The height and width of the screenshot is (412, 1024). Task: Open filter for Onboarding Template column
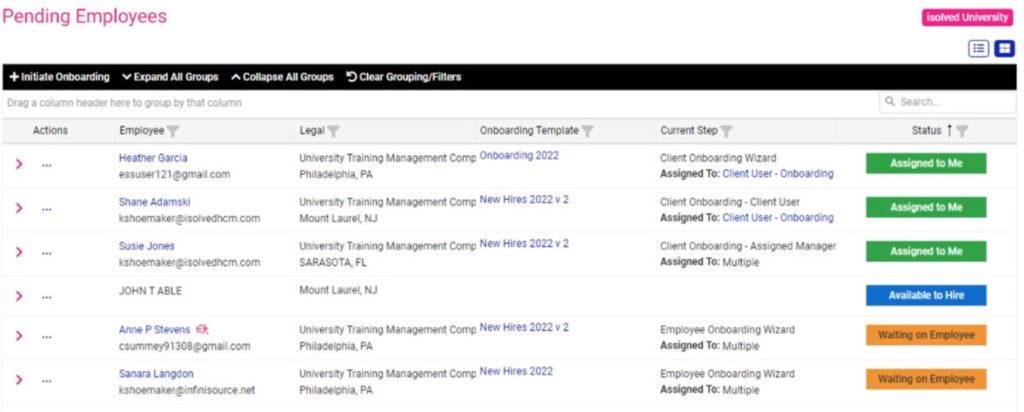point(588,131)
